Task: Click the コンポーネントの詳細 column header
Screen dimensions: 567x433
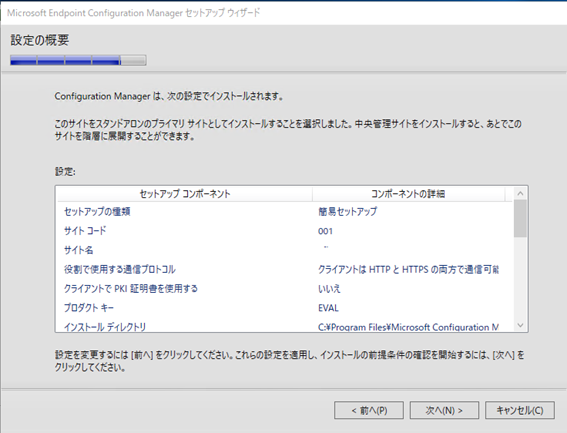Action: pyautogui.click(x=408, y=194)
